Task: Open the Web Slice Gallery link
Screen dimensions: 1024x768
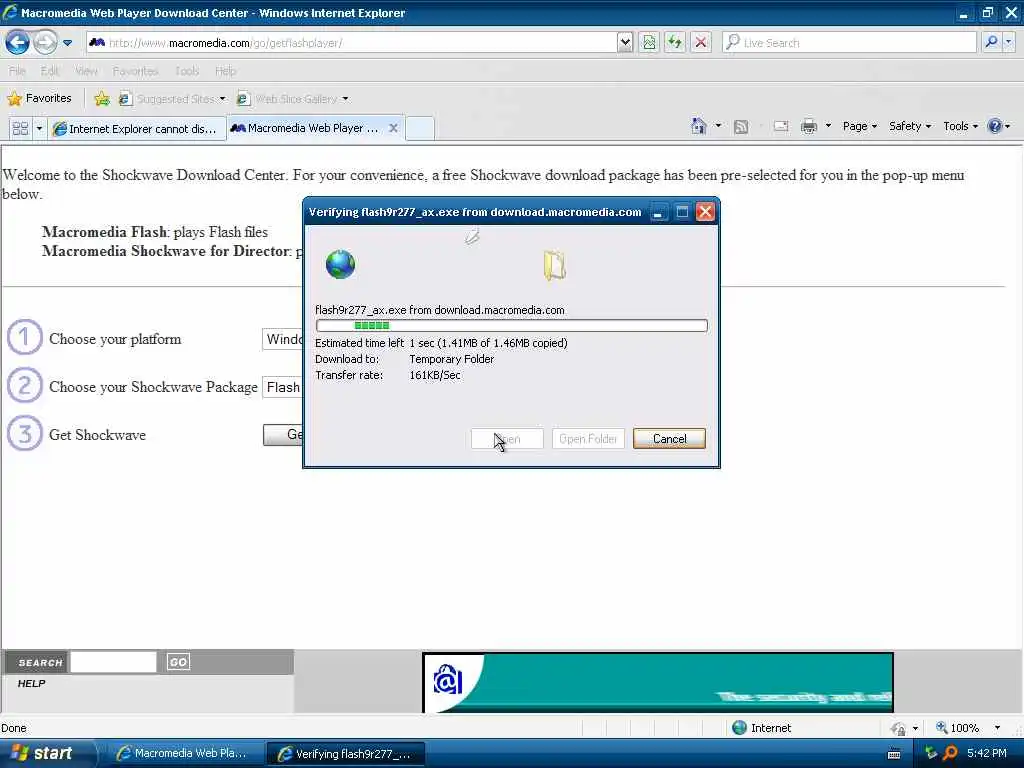Action: point(293,99)
